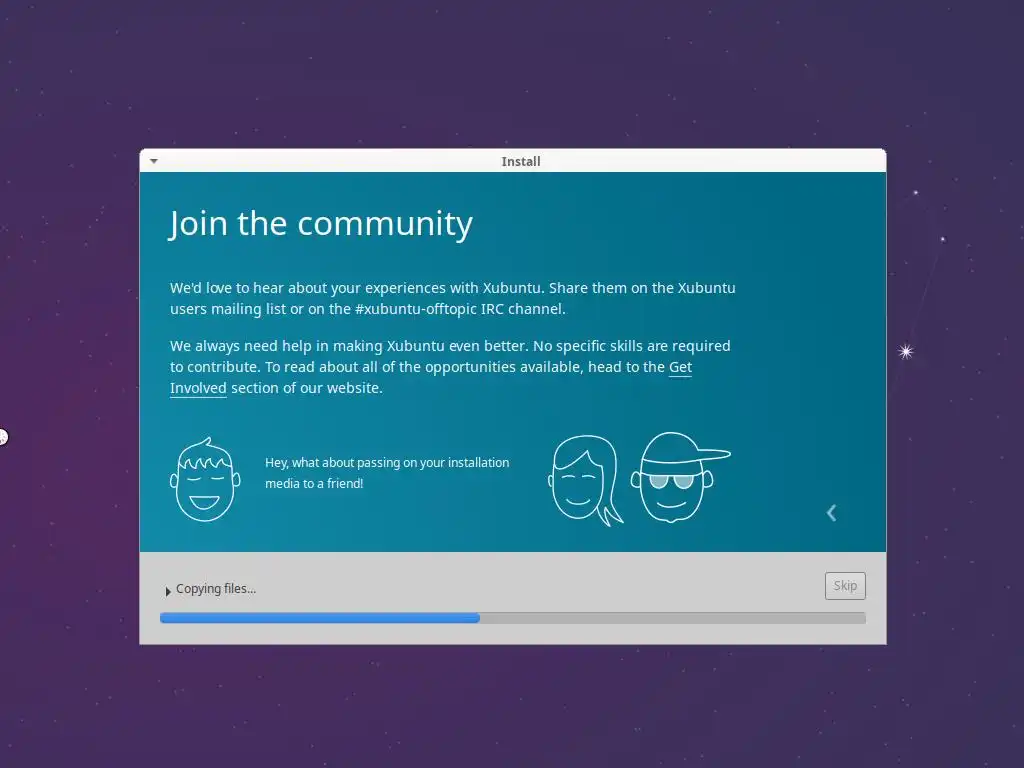The width and height of the screenshot is (1024, 768).
Task: Click the smiling boy face illustration
Action: click(205, 480)
